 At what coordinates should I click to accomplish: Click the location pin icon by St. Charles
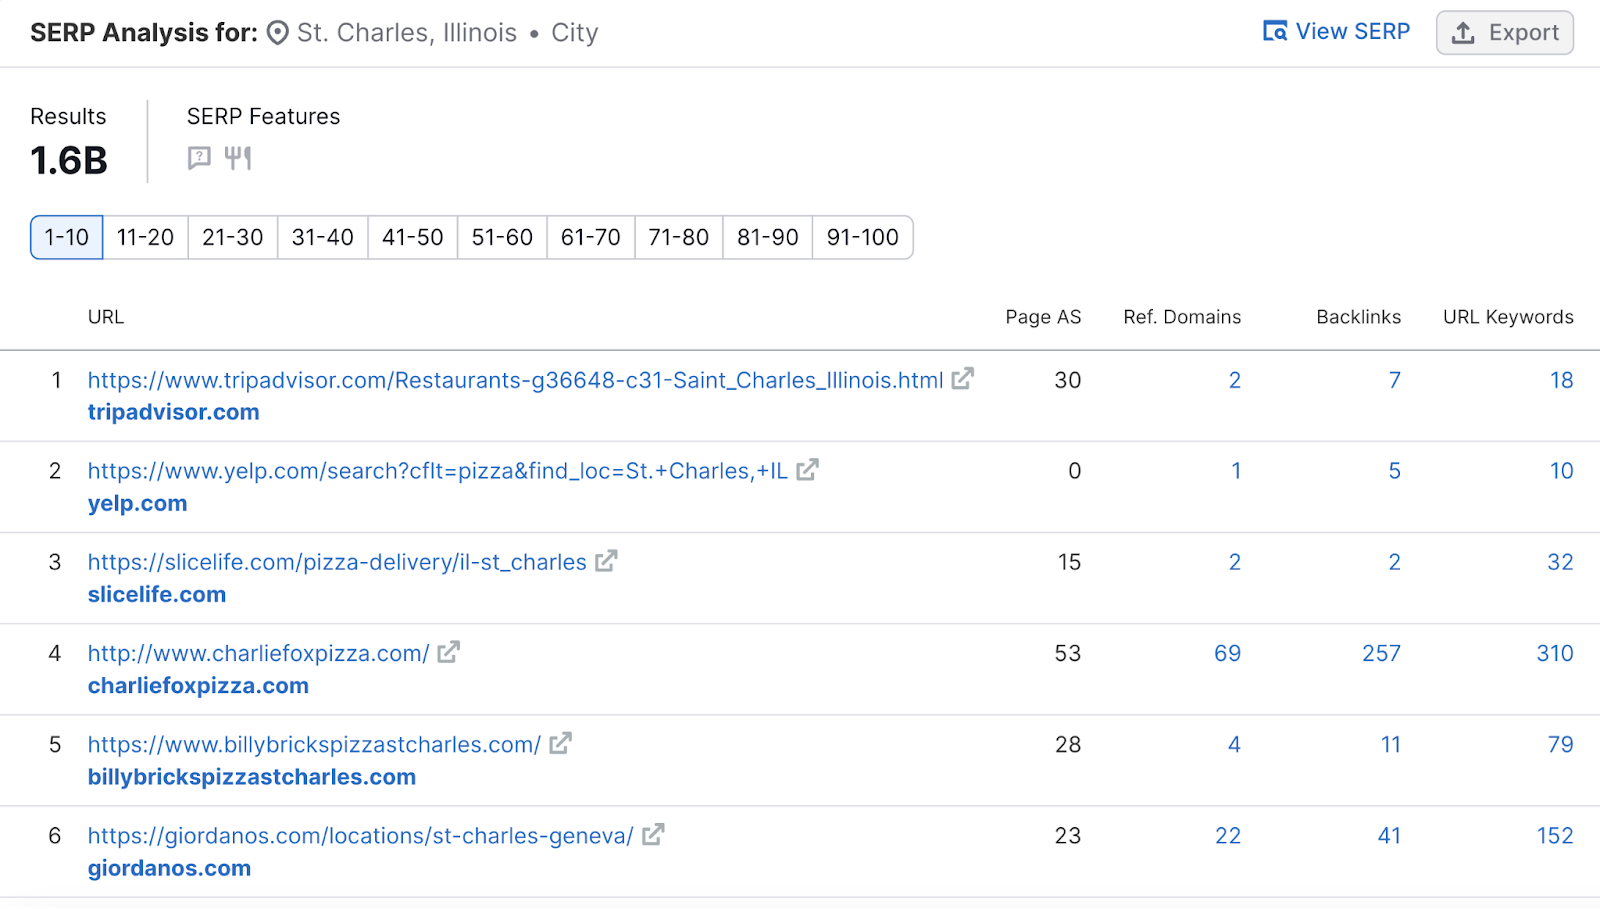coord(278,33)
